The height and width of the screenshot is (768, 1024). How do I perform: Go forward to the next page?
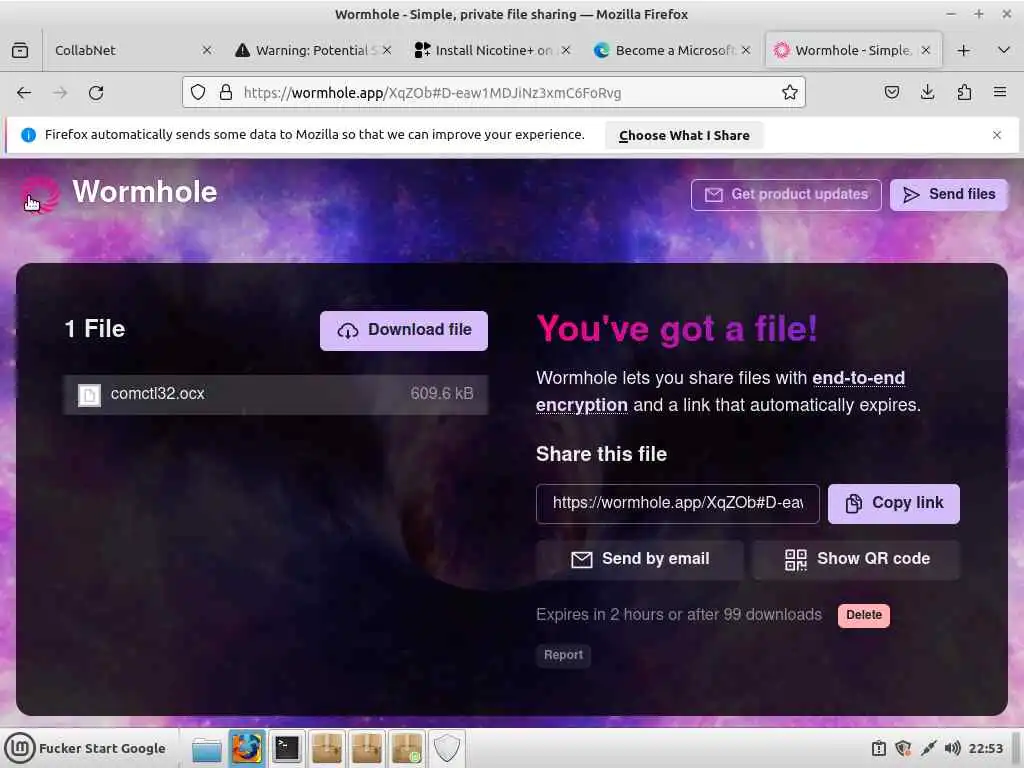[60, 93]
